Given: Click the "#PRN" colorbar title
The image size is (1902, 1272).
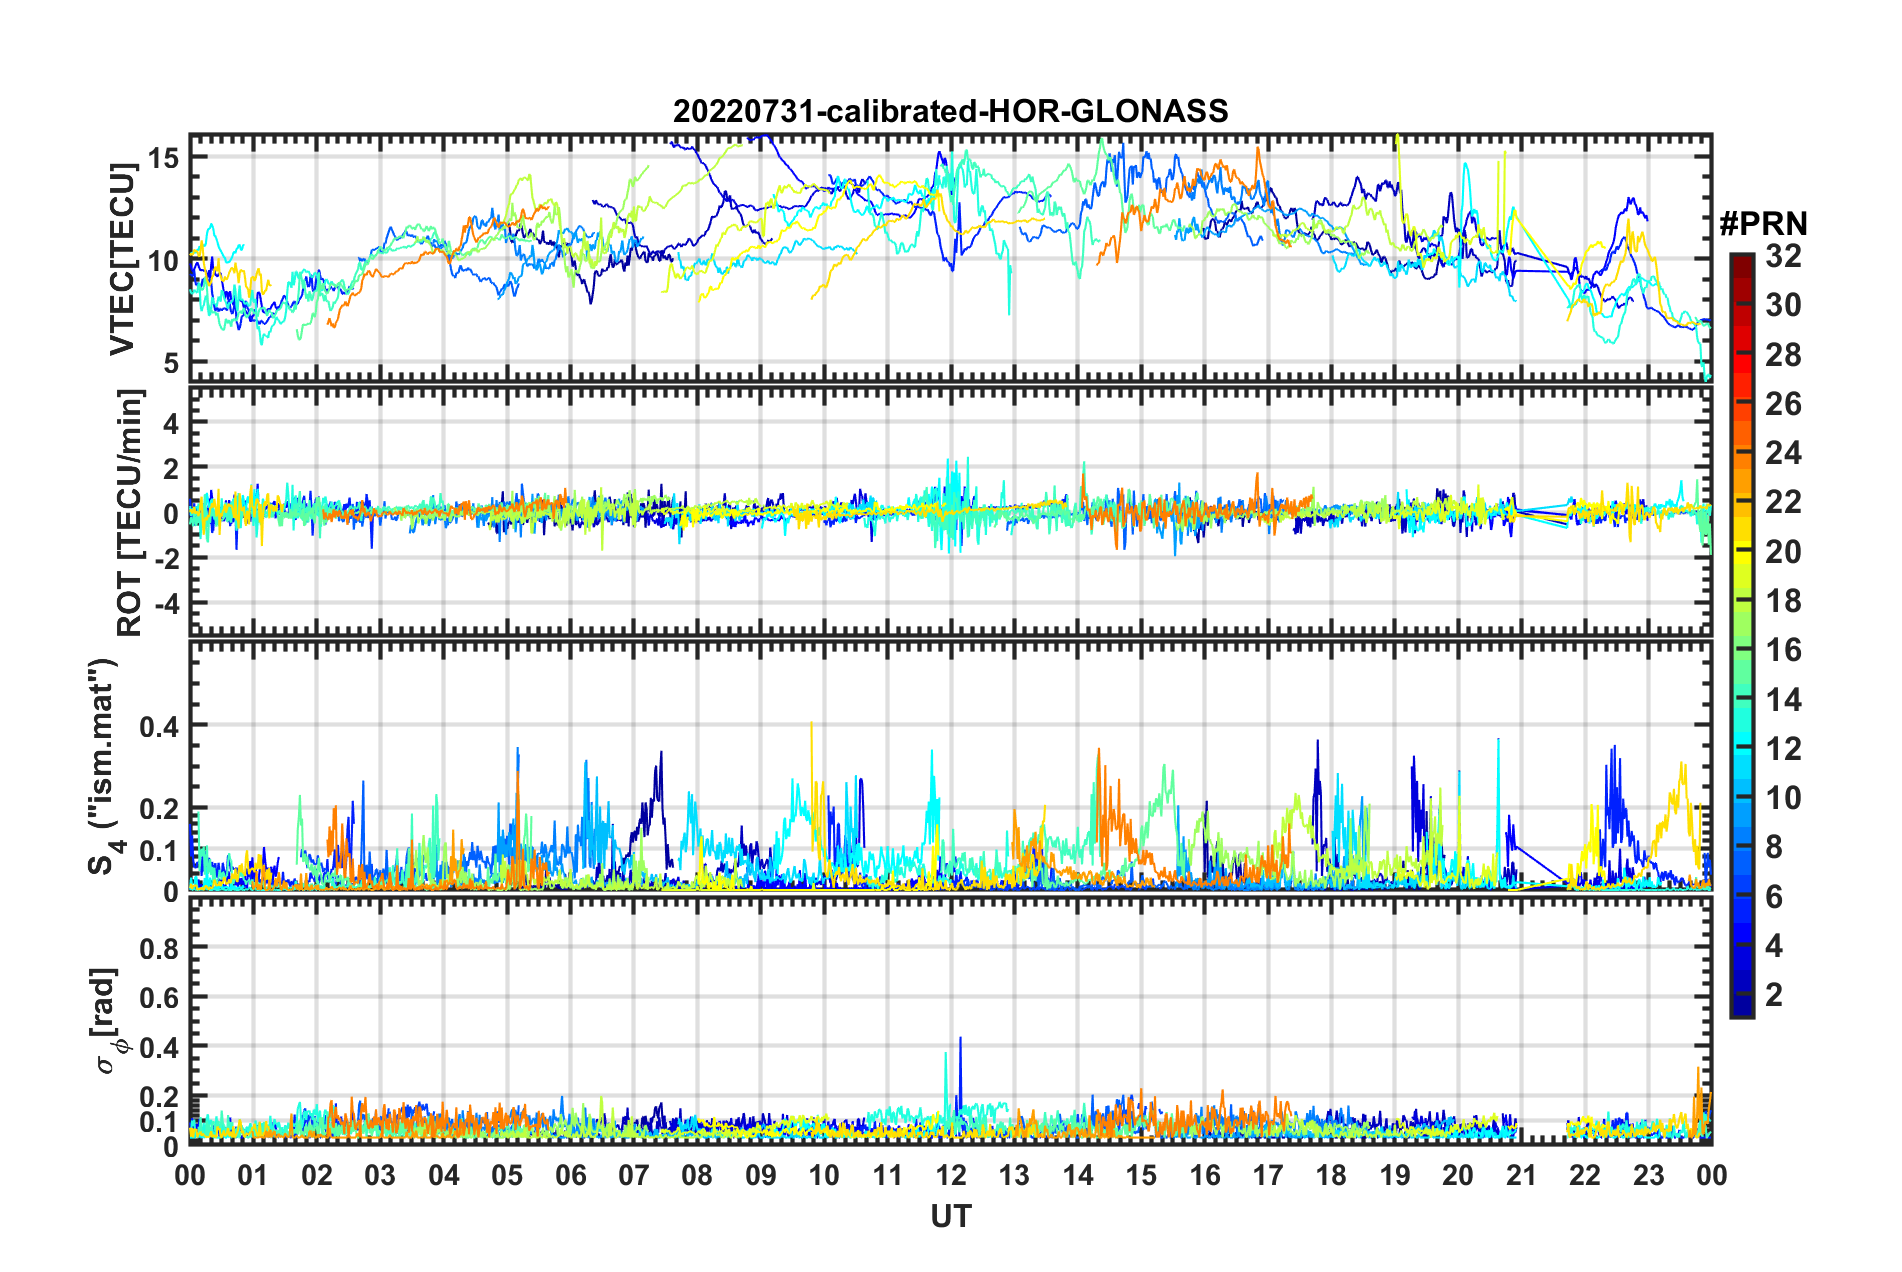Looking at the screenshot, I should point(1763,224).
